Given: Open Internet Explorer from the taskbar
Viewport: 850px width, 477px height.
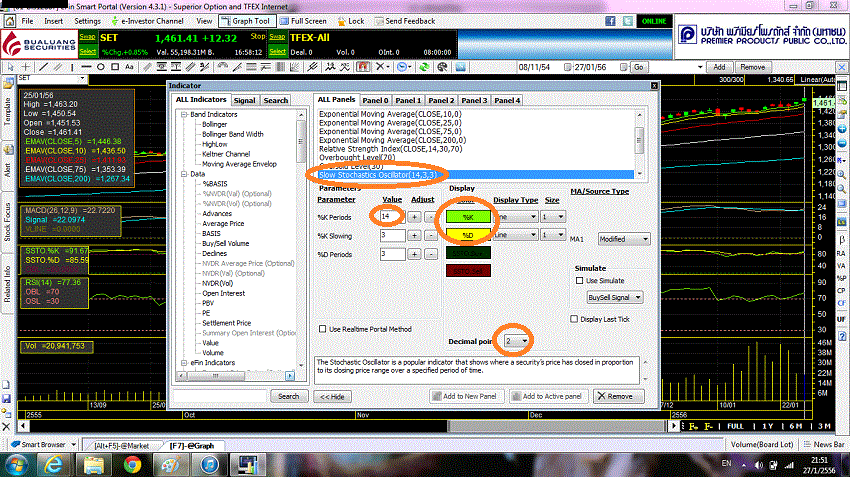Looking at the screenshot, I should pyautogui.click(x=53, y=465).
